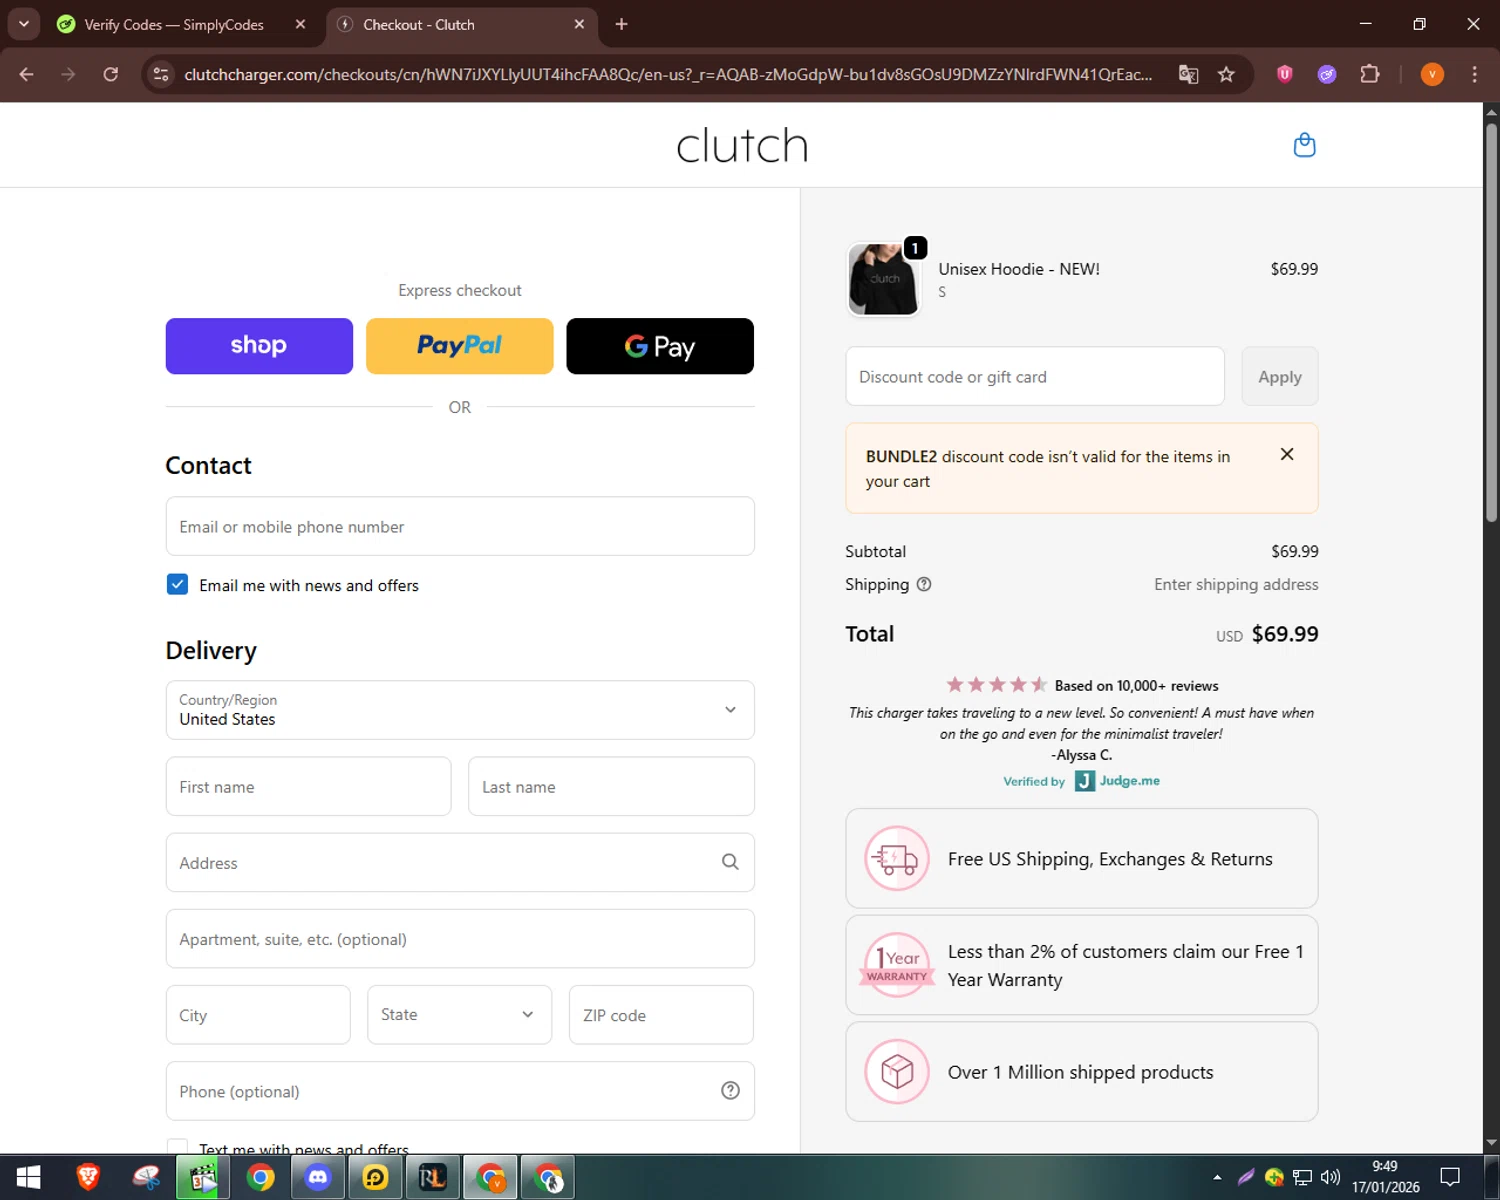1500x1200 pixels.
Task: Click the Address input field
Action: (x=460, y=862)
